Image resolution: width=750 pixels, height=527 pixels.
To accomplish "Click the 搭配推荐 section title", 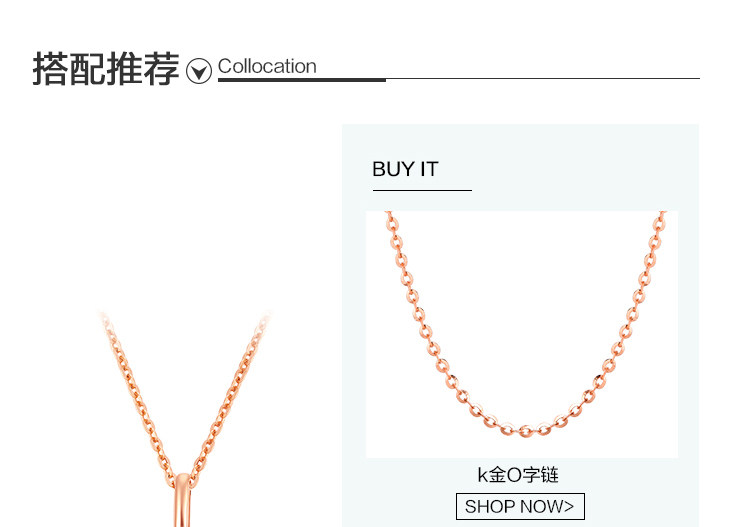I will pos(106,69).
